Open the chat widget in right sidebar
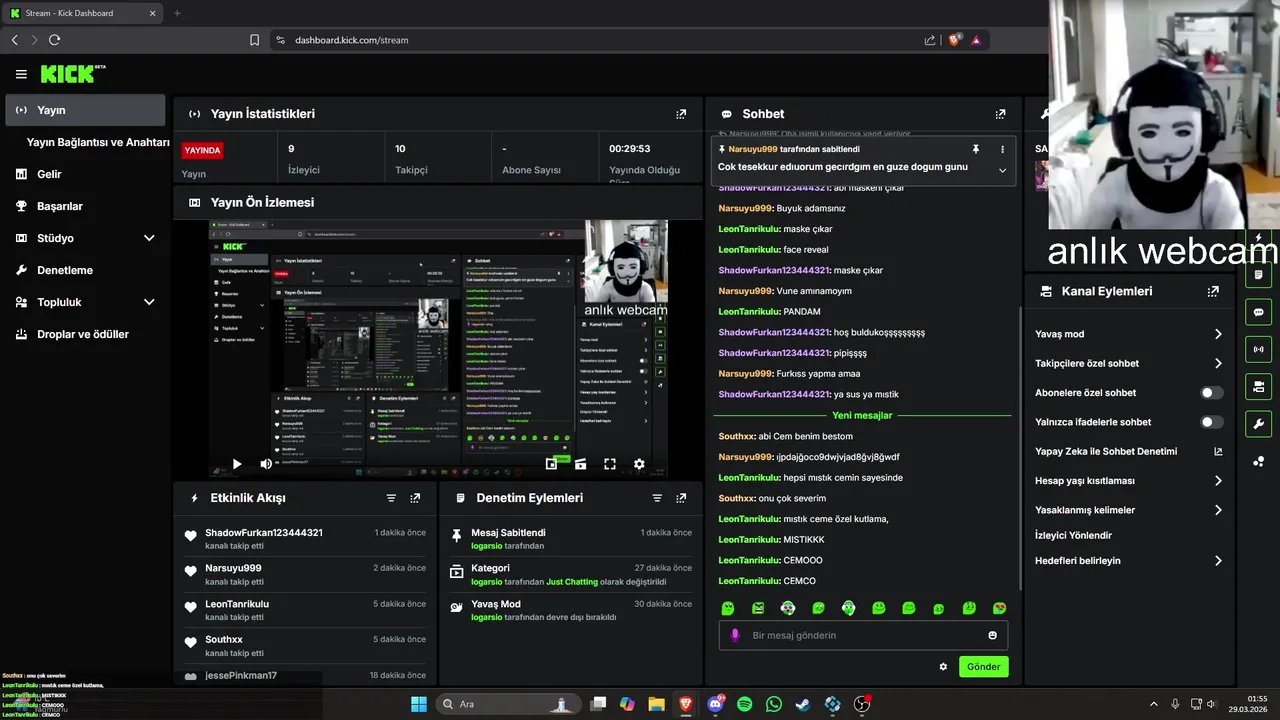This screenshot has width=1280, height=720. click(x=1258, y=312)
